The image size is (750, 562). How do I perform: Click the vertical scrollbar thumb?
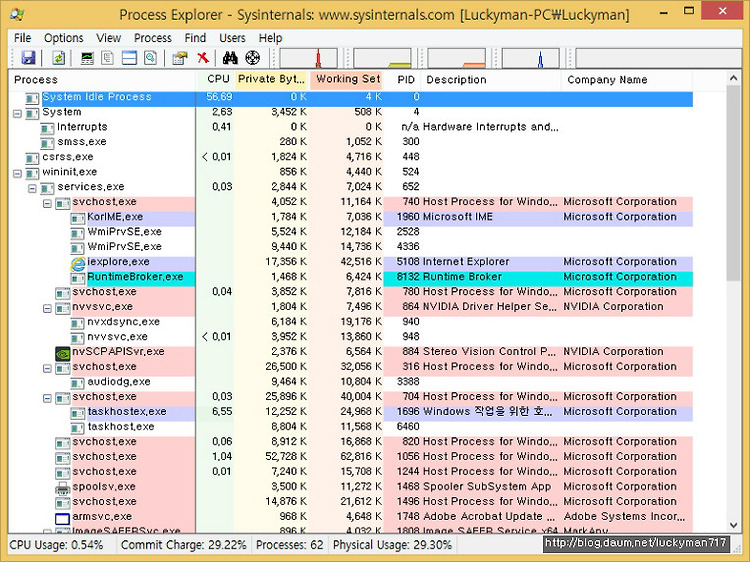(x=733, y=184)
